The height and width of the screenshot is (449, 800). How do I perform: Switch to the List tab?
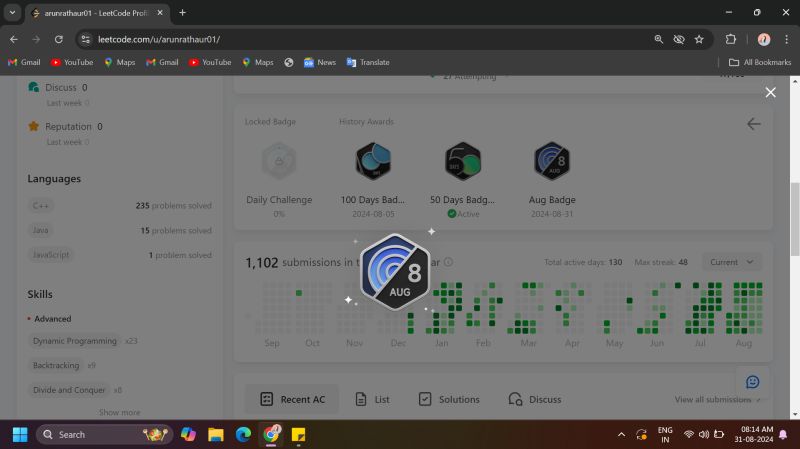(372, 399)
